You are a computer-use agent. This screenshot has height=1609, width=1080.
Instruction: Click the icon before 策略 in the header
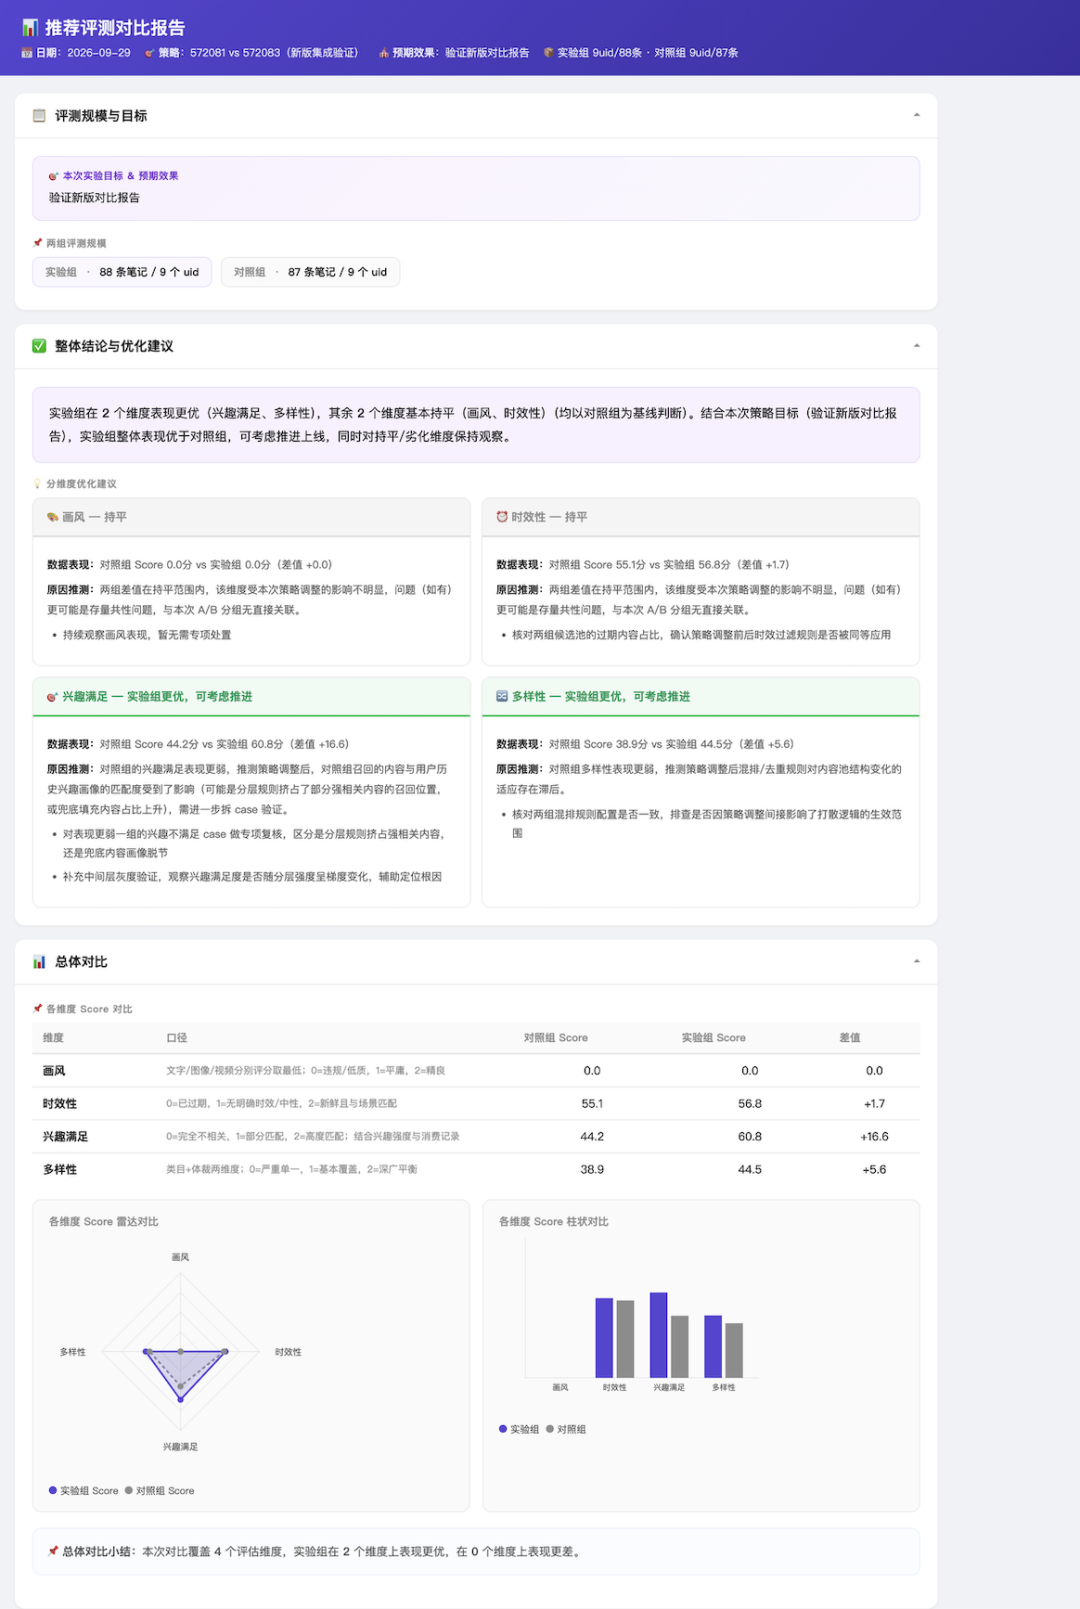click(x=150, y=53)
